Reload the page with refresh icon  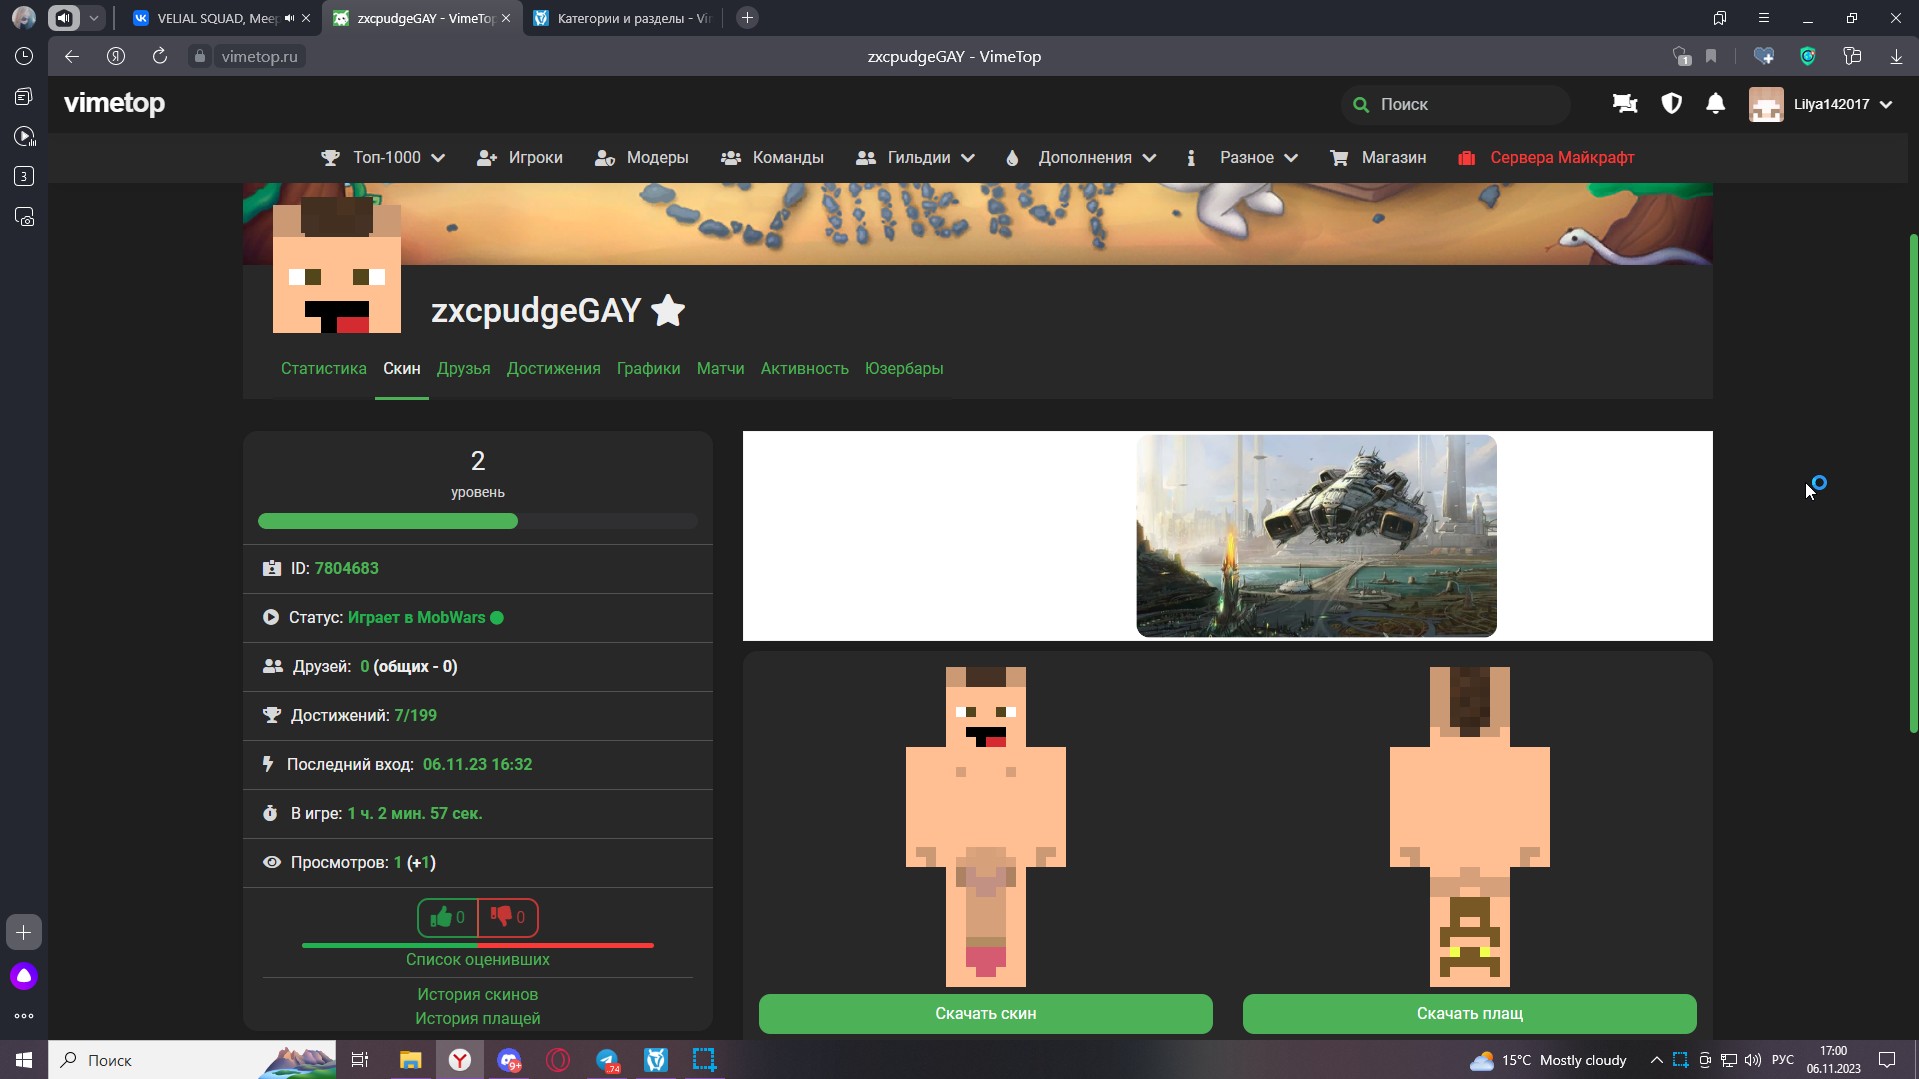160,57
